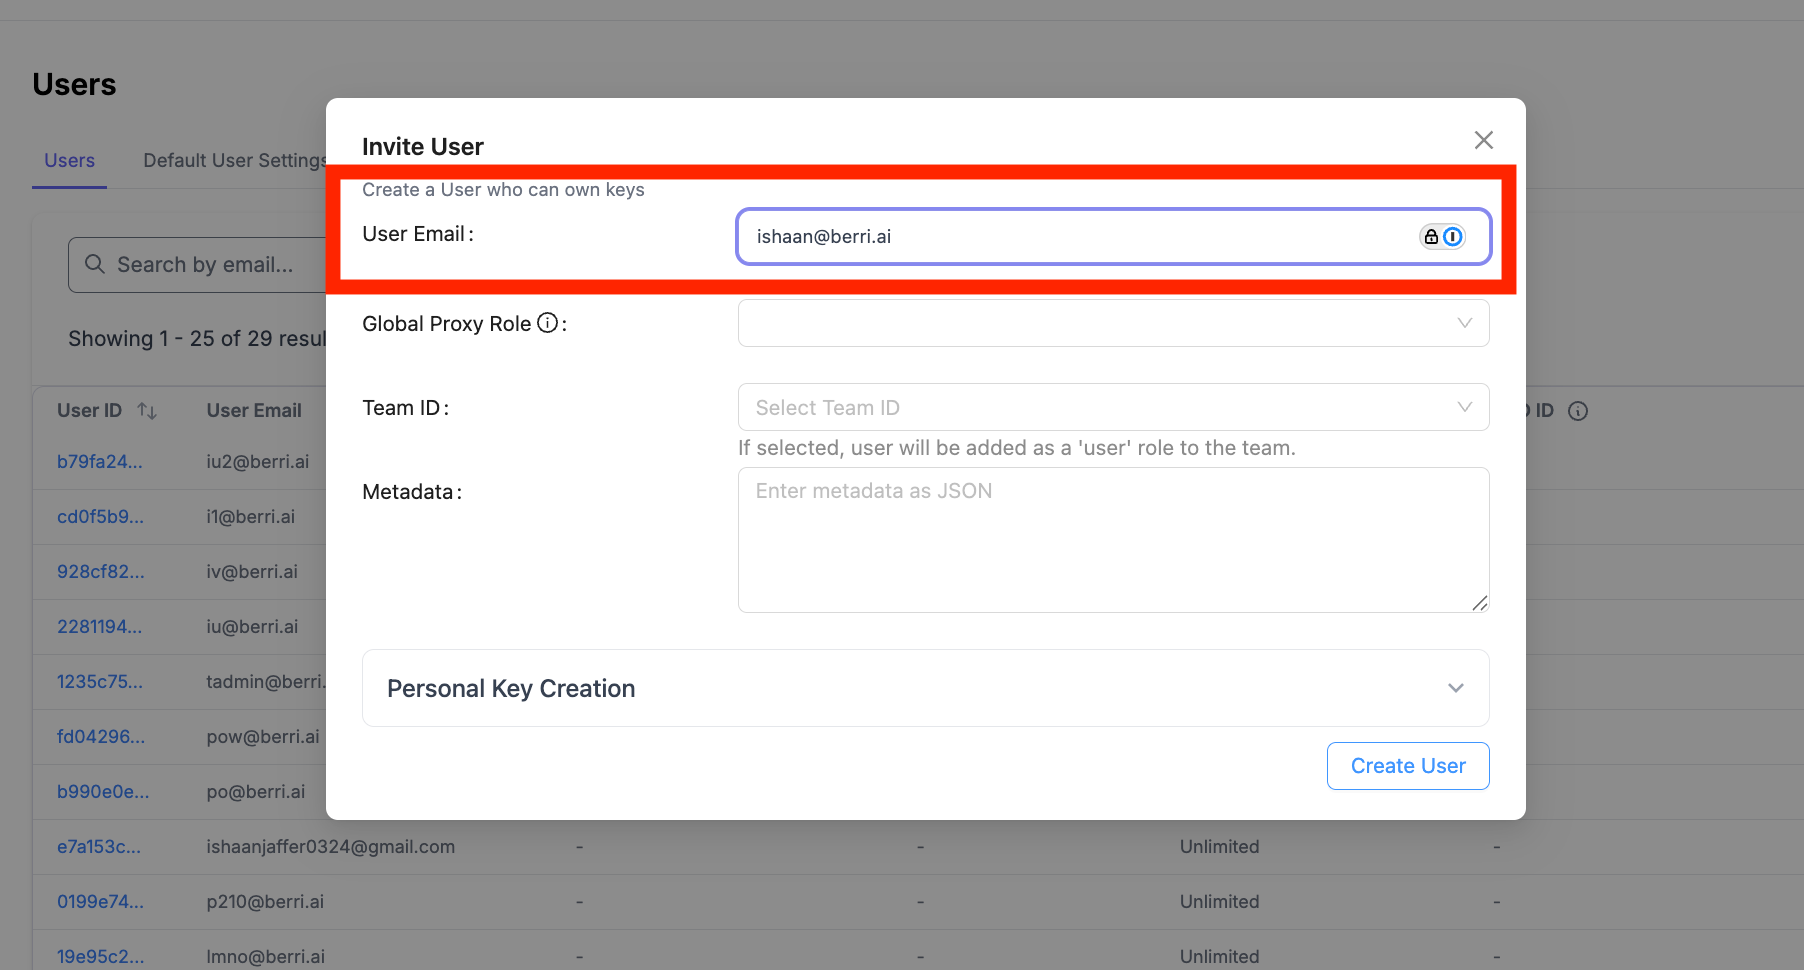Sort the table using the User ID sort arrows

coord(146,410)
